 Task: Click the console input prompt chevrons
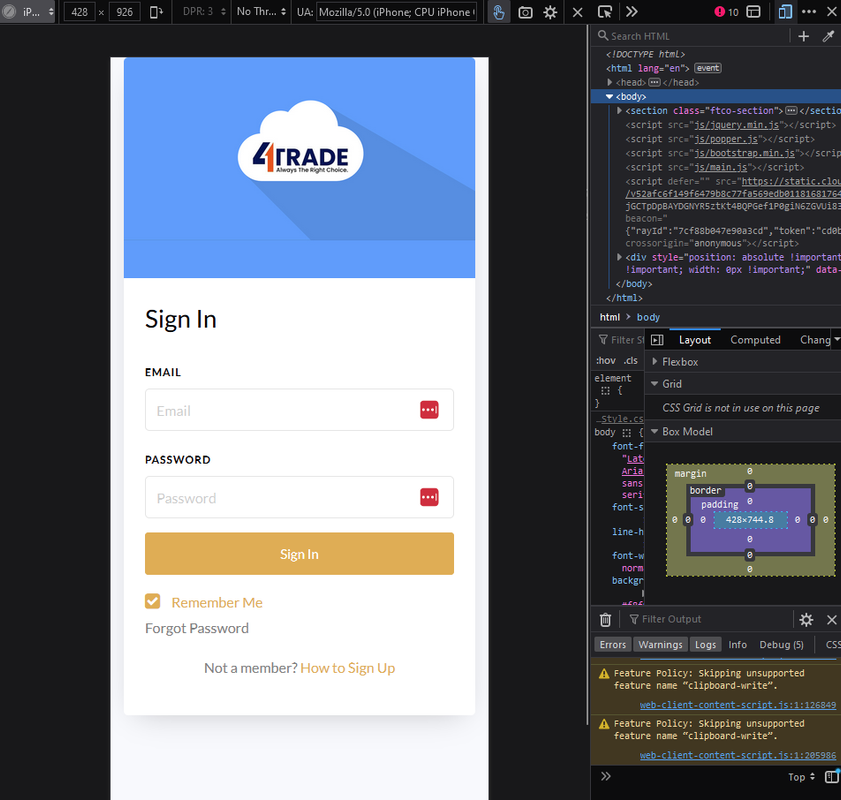[x=606, y=776]
